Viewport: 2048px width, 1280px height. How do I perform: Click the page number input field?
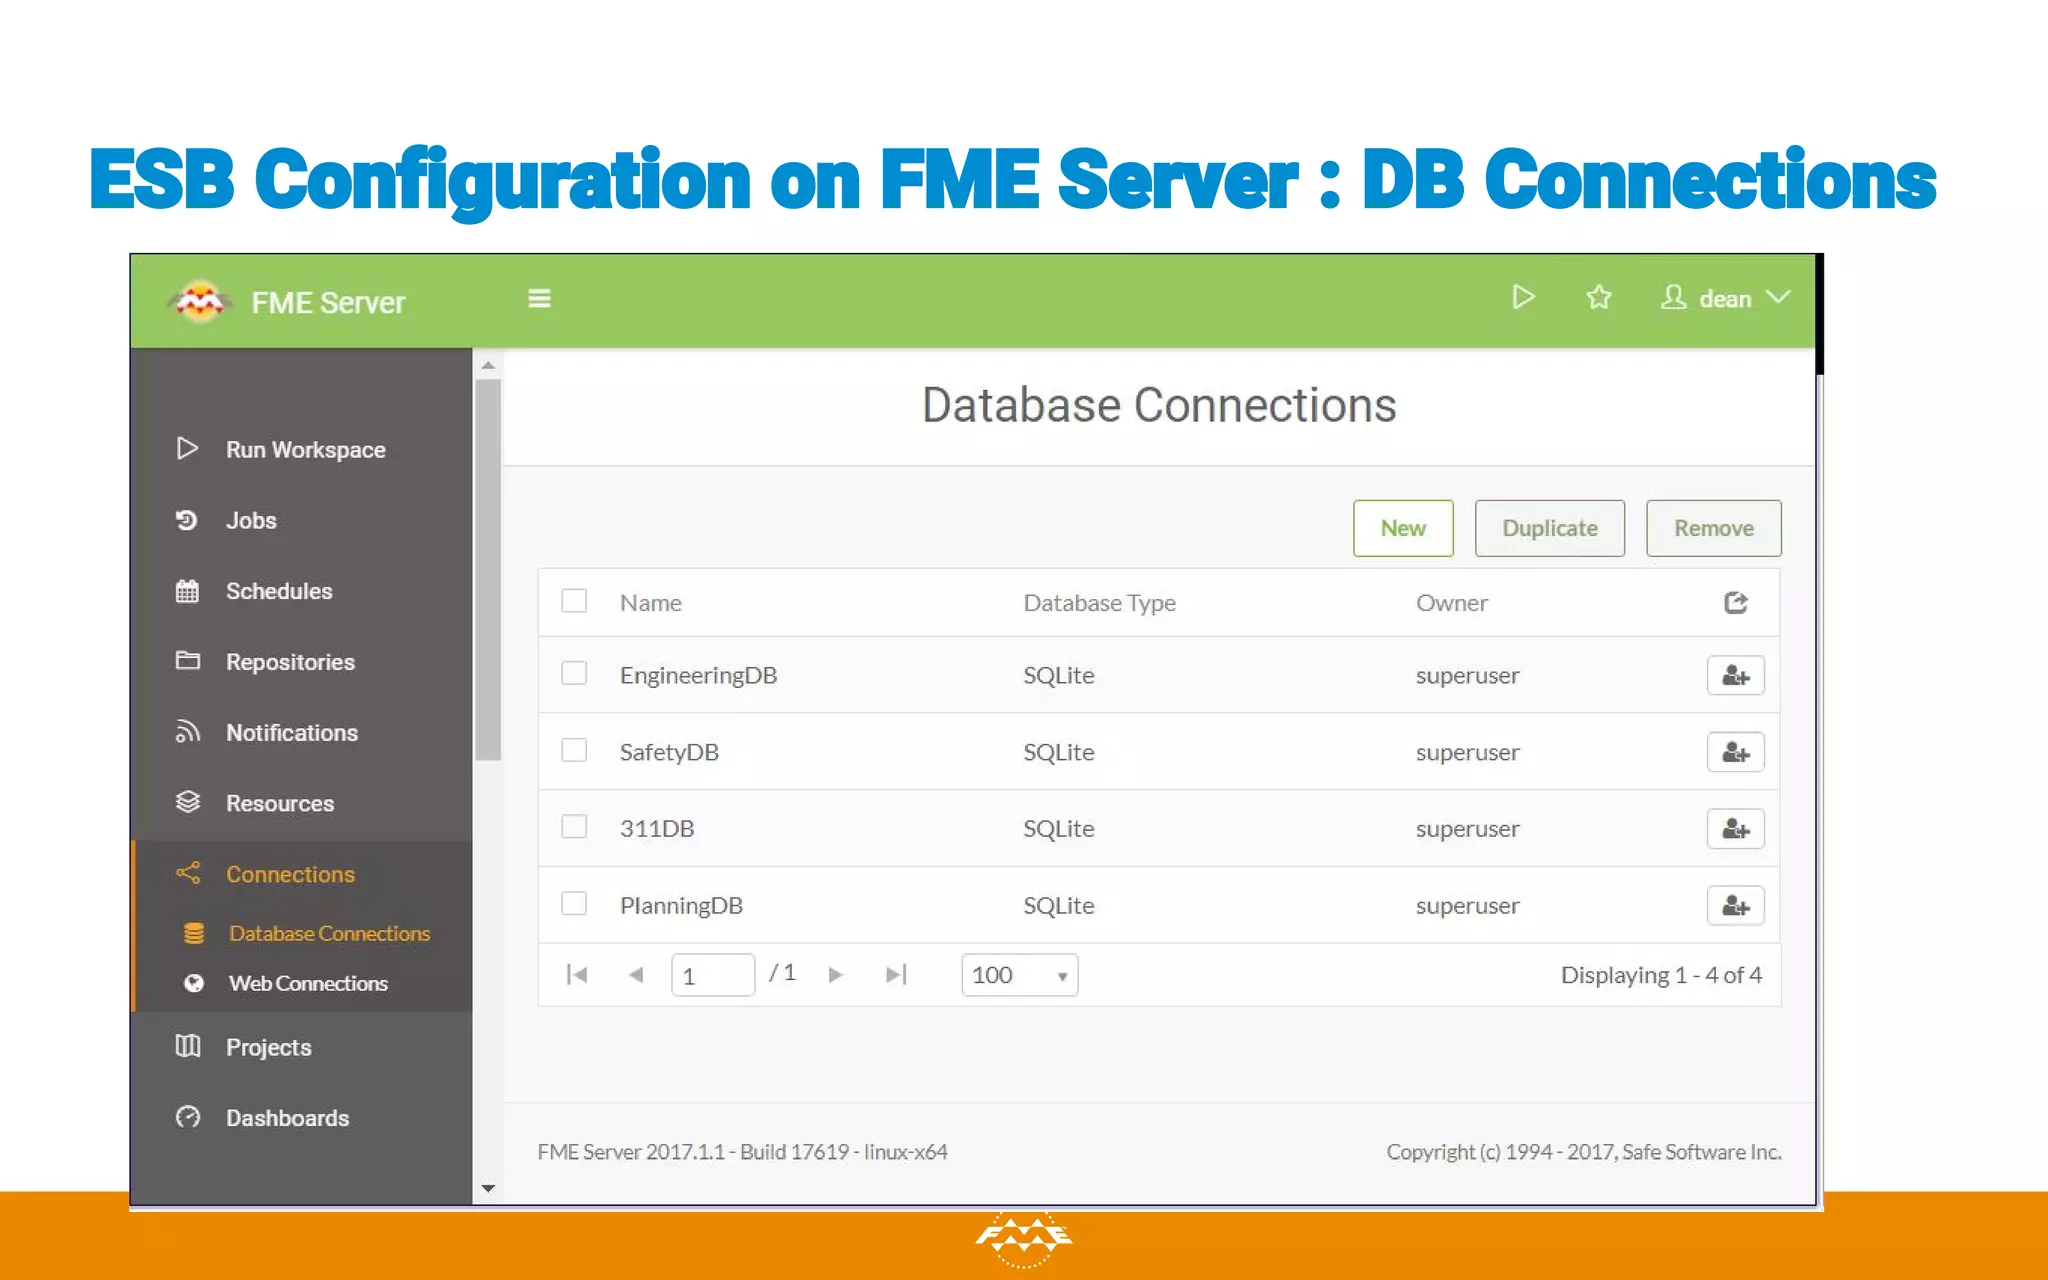click(712, 974)
